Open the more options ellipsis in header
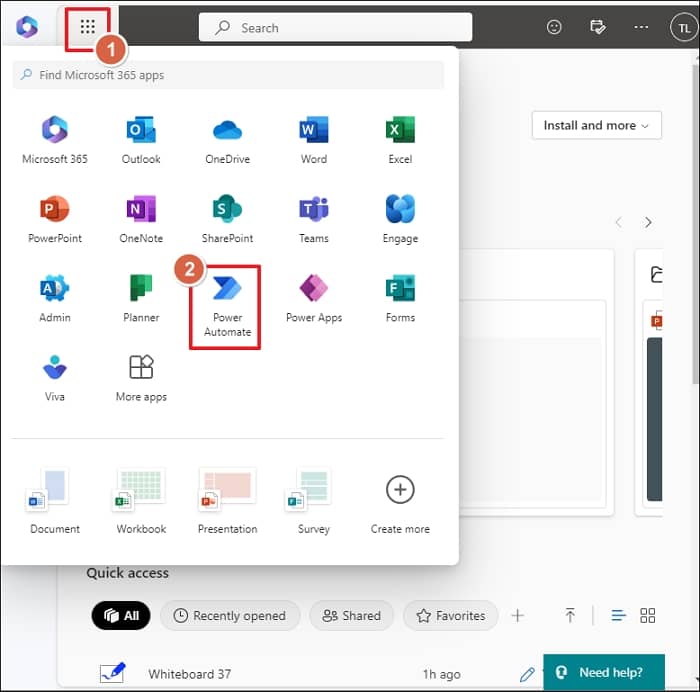 641,27
